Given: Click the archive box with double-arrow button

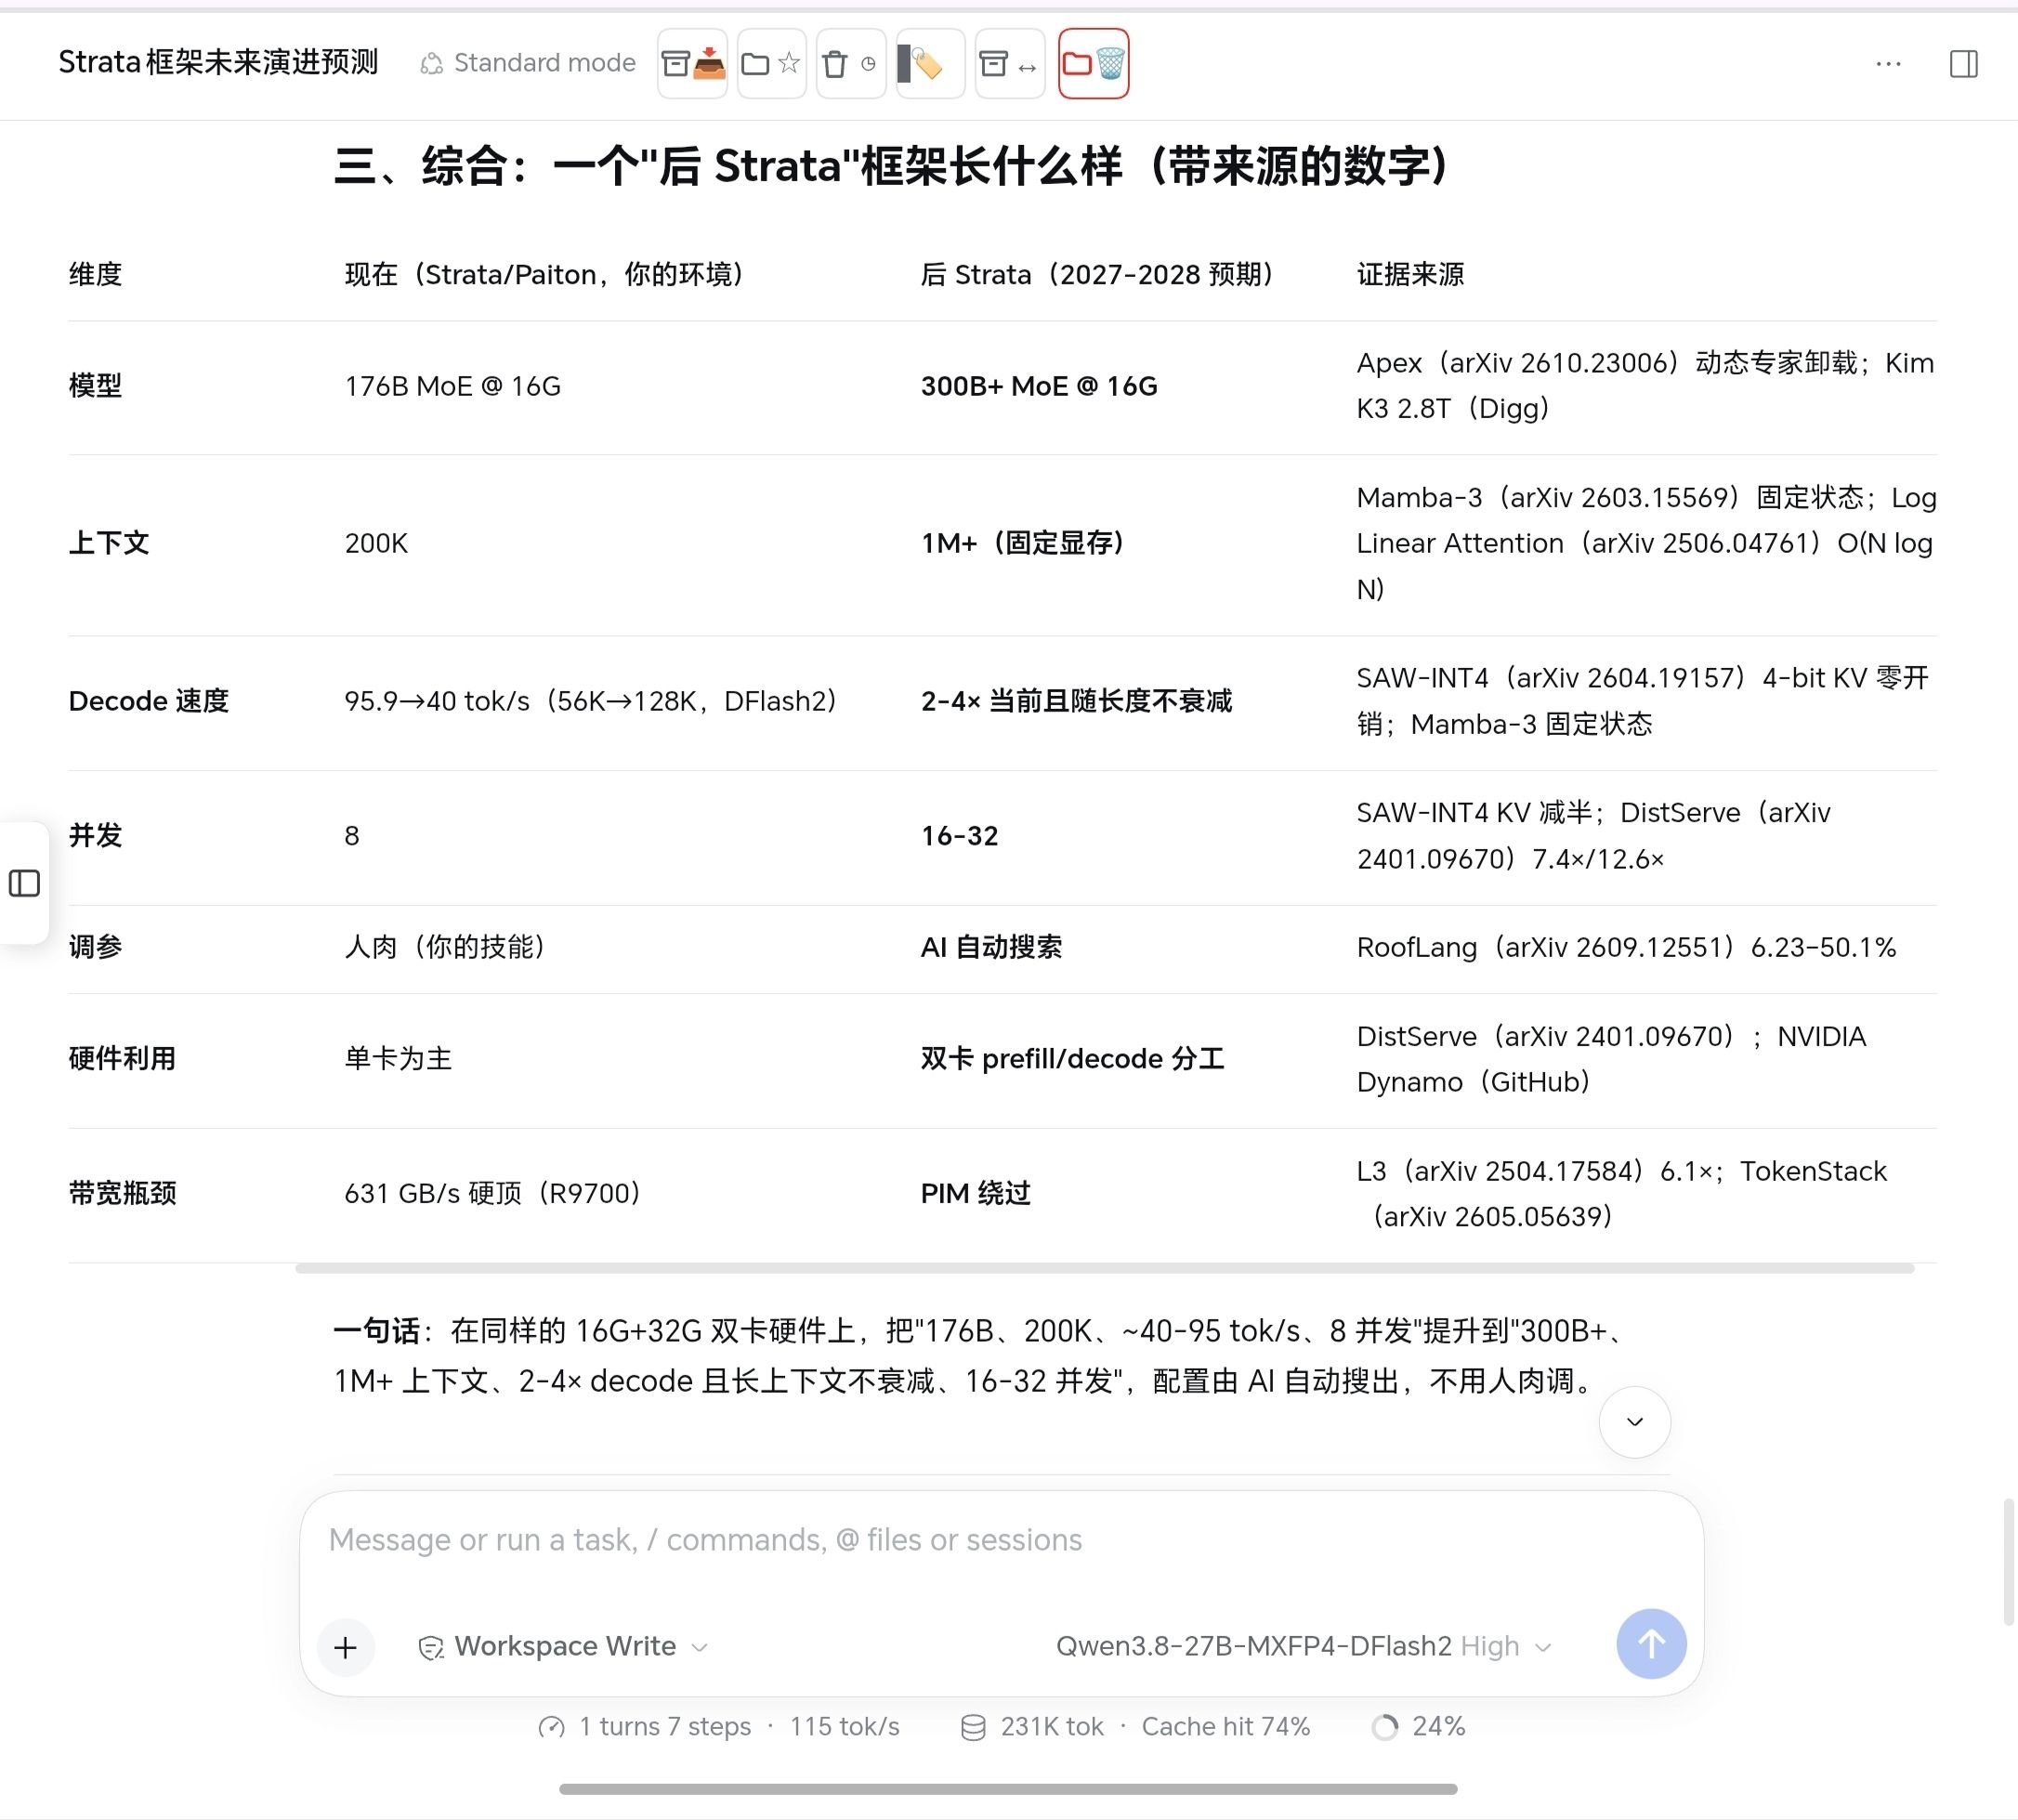Looking at the screenshot, I should (x=1010, y=64).
